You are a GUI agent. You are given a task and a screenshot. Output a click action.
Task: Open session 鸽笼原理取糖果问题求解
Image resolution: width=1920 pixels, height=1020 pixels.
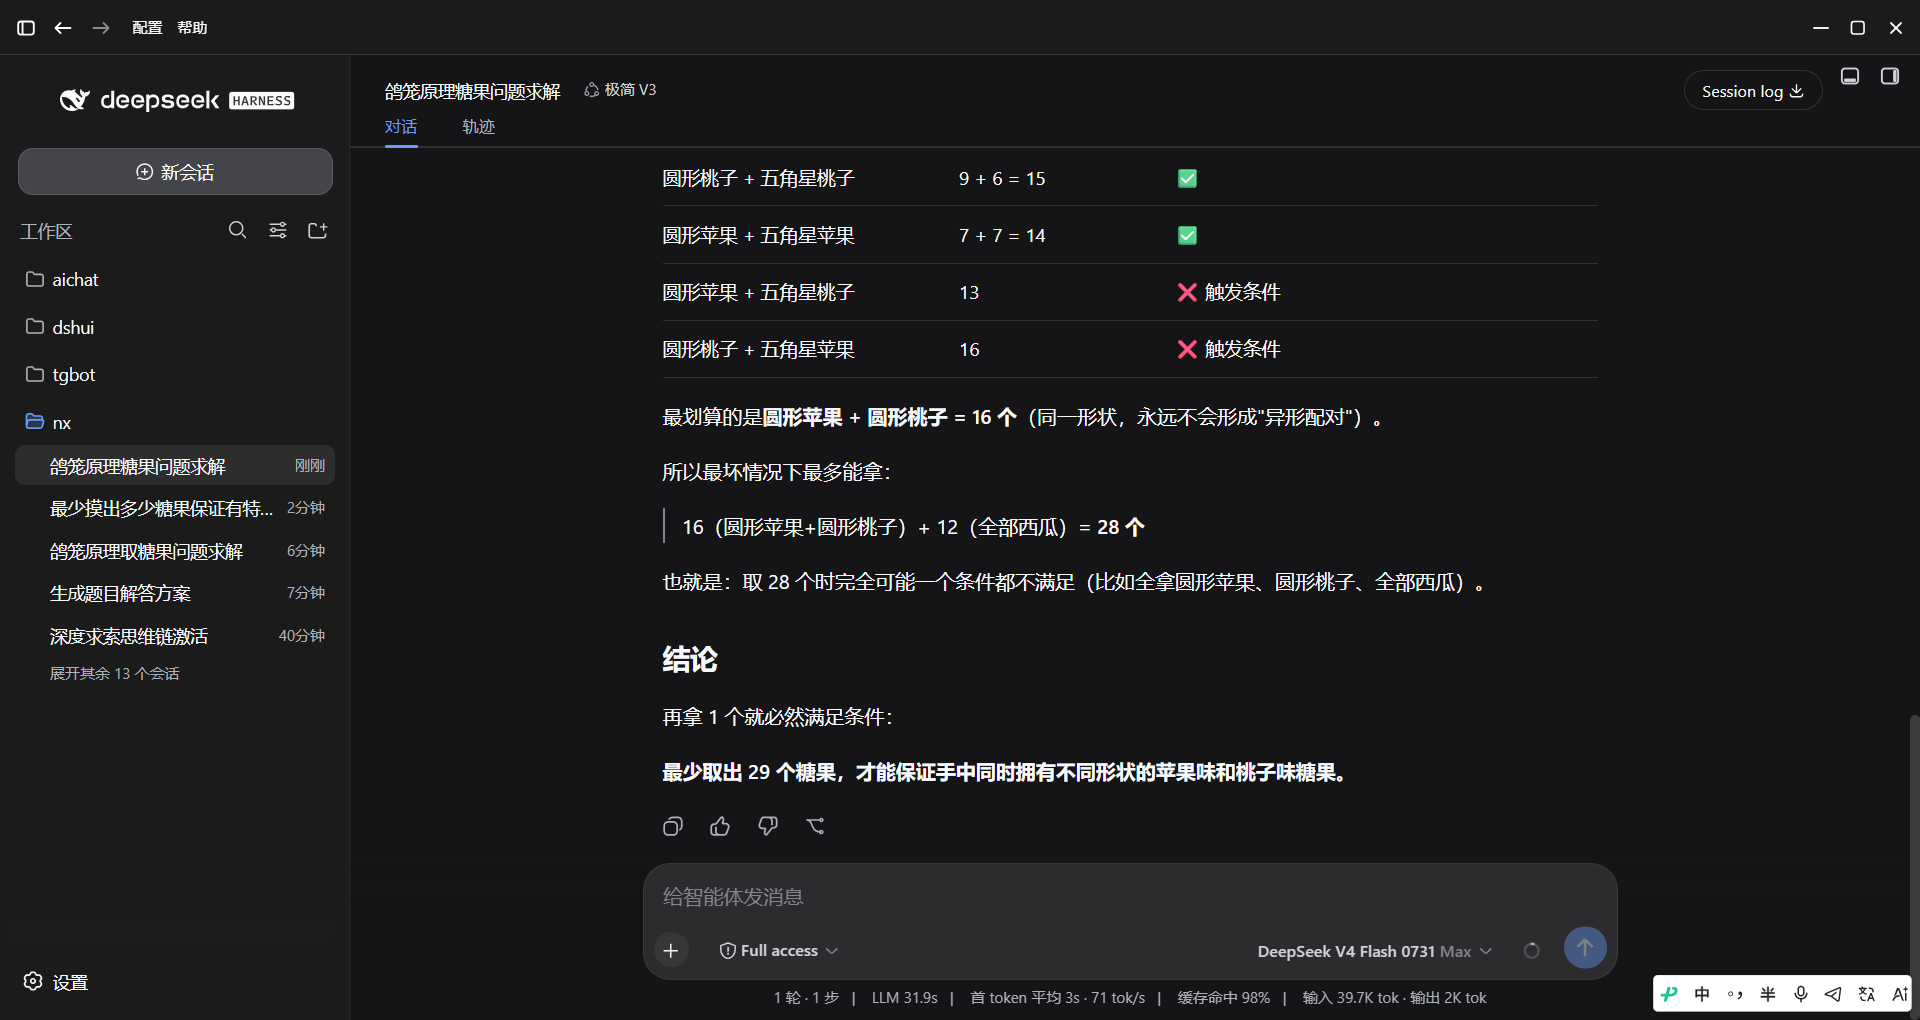[x=175, y=551]
